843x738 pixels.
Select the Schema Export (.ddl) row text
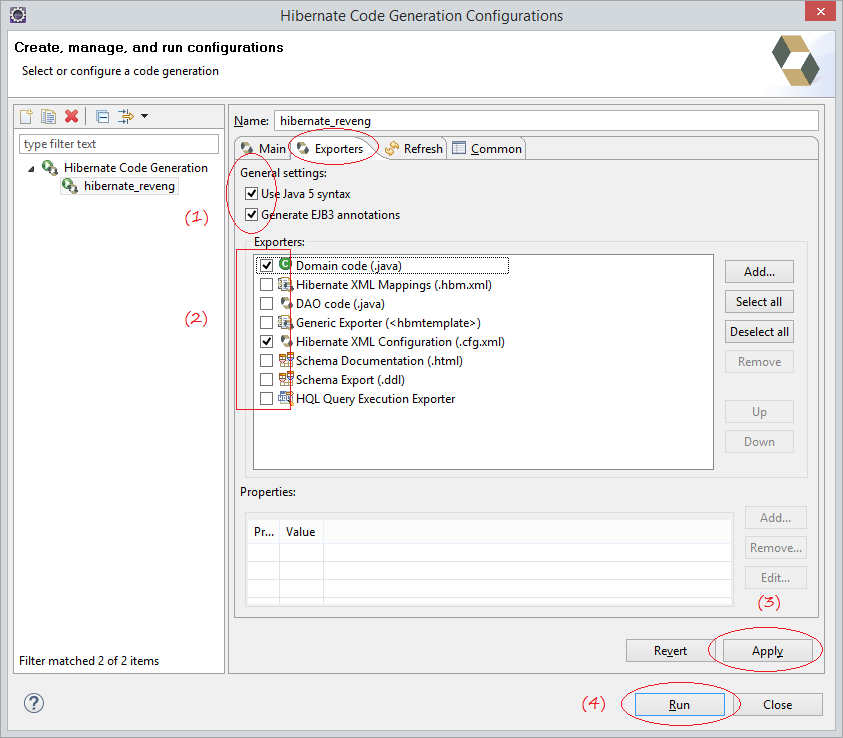pos(350,379)
